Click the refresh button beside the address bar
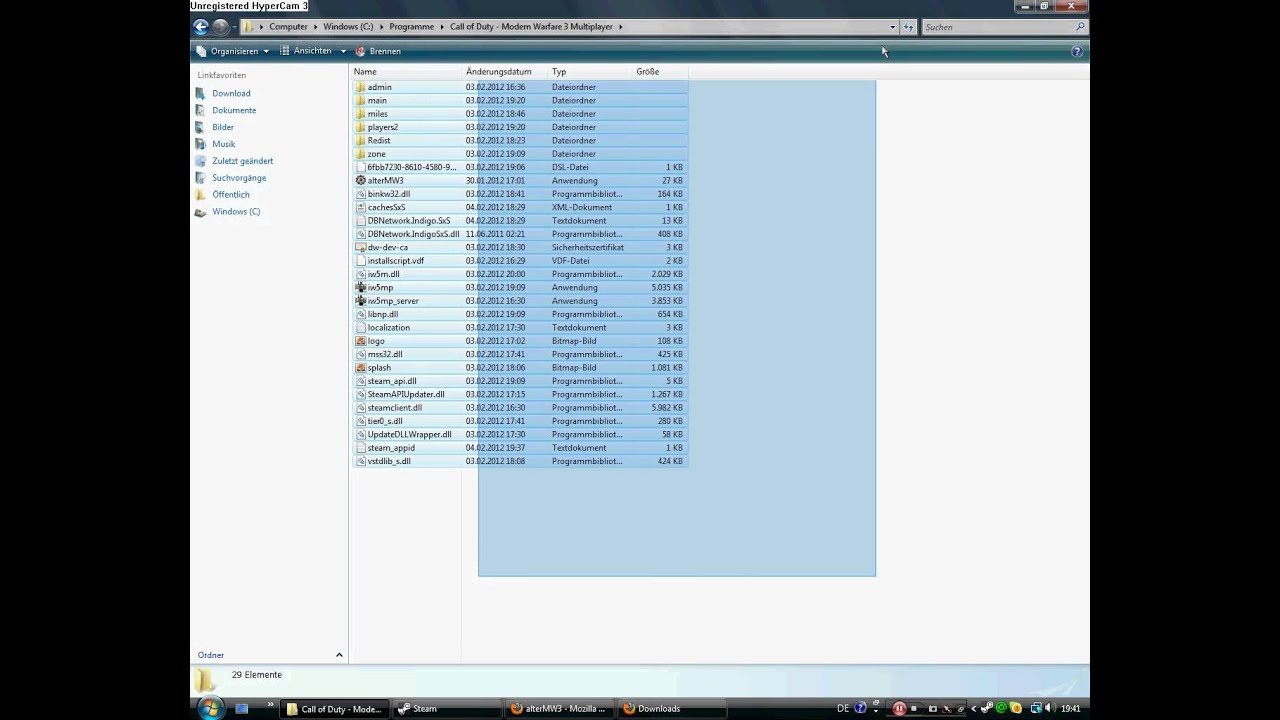Viewport: 1280px width, 720px height. click(908, 27)
